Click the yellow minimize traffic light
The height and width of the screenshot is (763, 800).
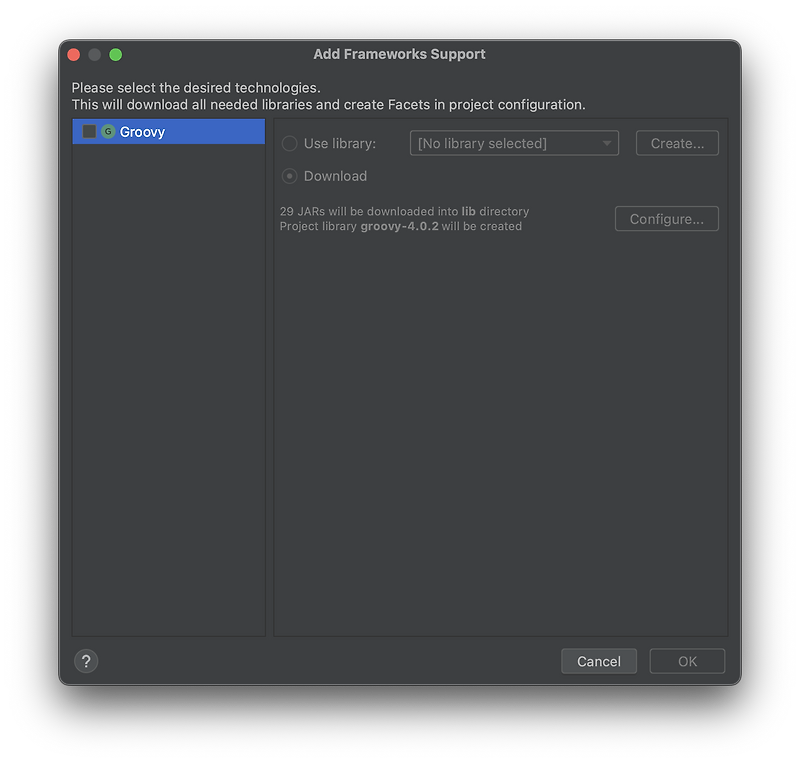coord(94,54)
